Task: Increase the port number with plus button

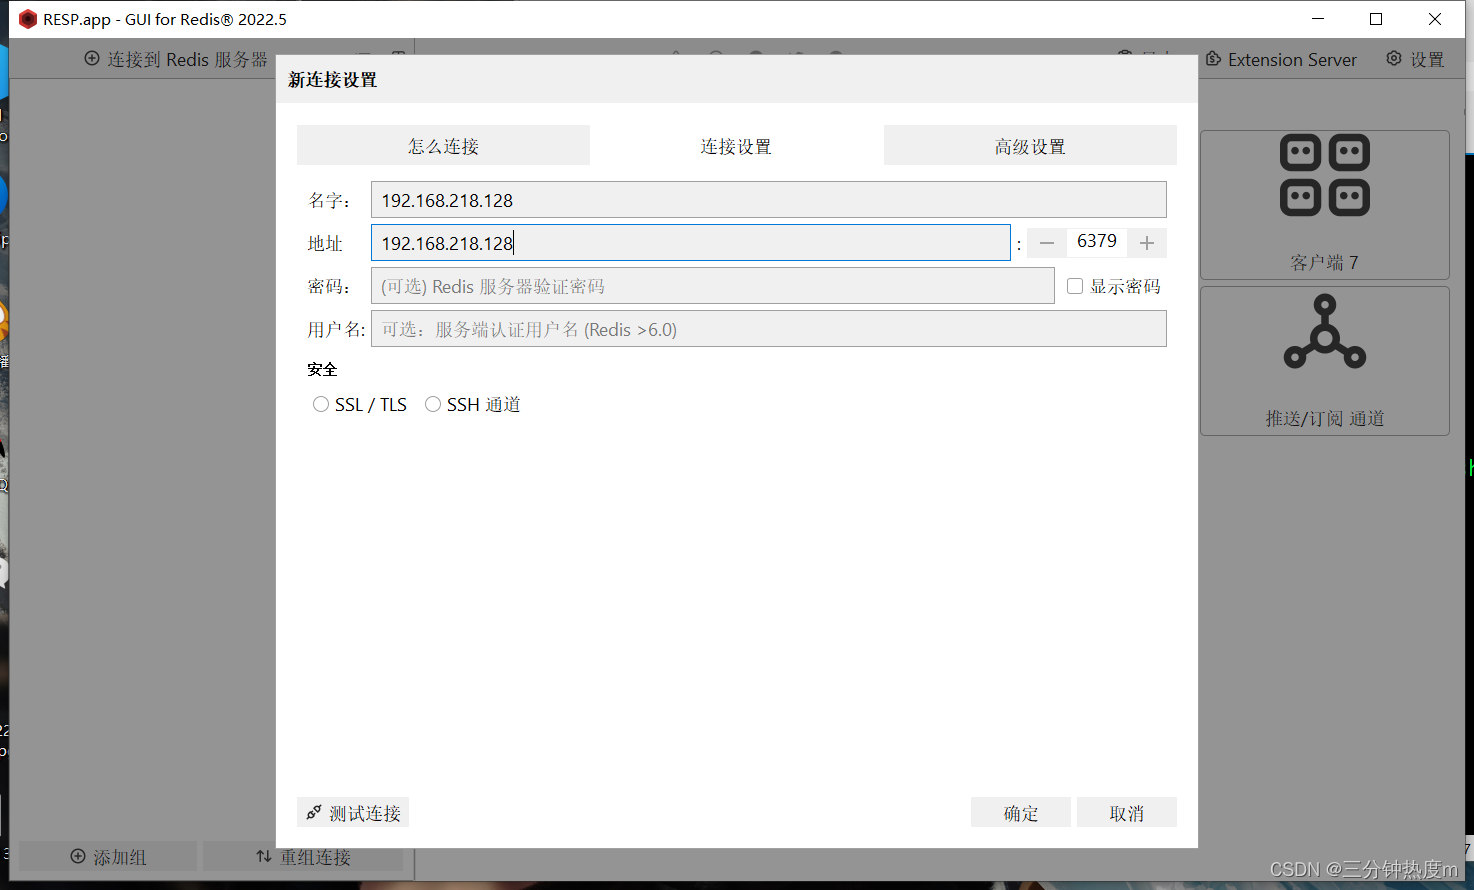Action: (1147, 243)
